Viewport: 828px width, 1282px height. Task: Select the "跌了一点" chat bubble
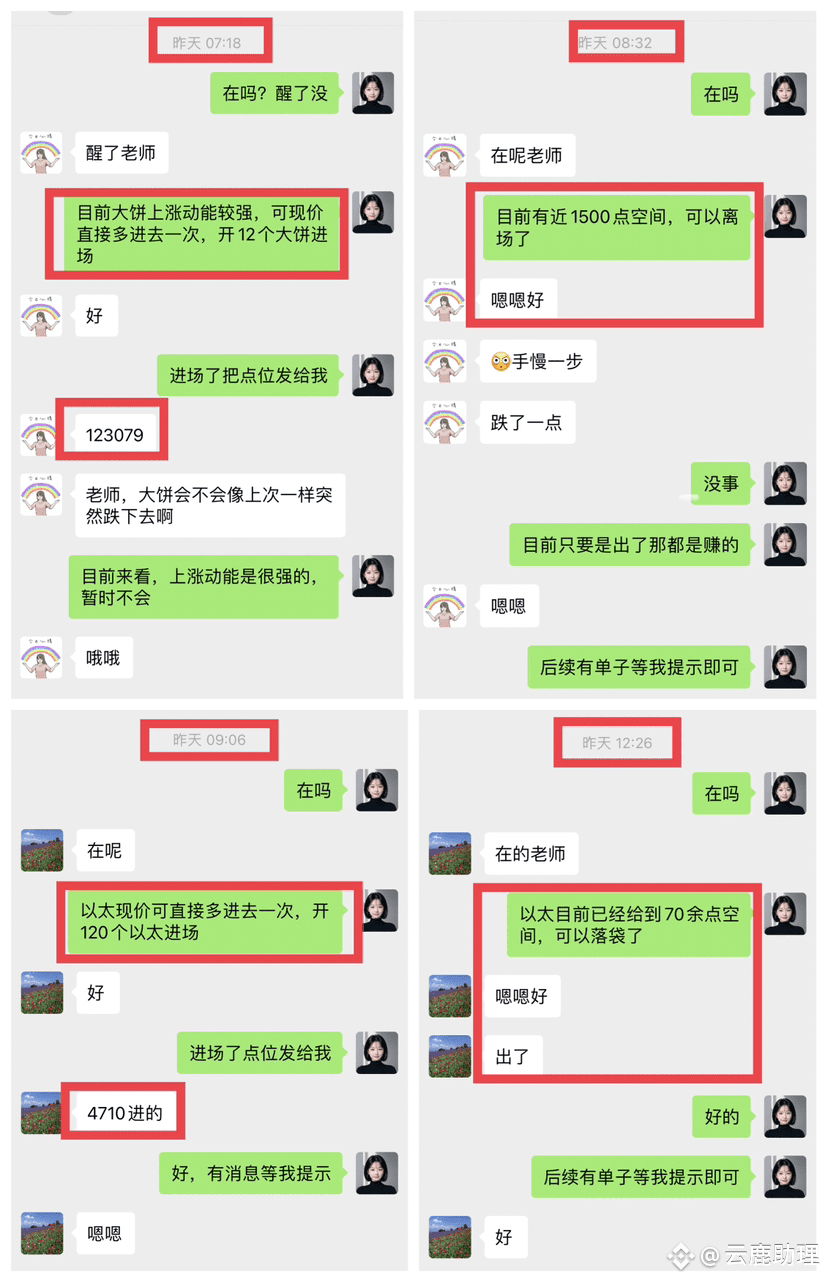pyautogui.click(x=526, y=422)
